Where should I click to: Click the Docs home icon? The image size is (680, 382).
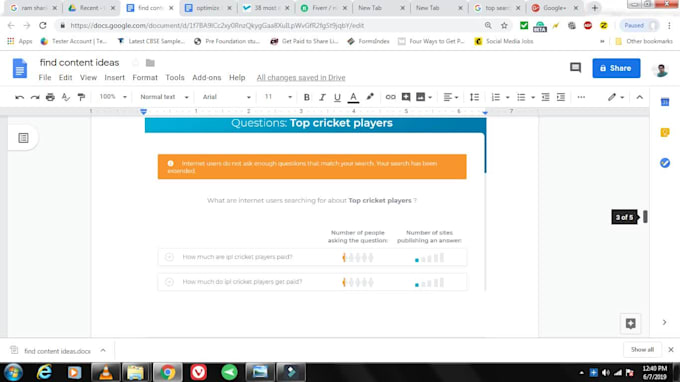pyautogui.click(x=20, y=69)
